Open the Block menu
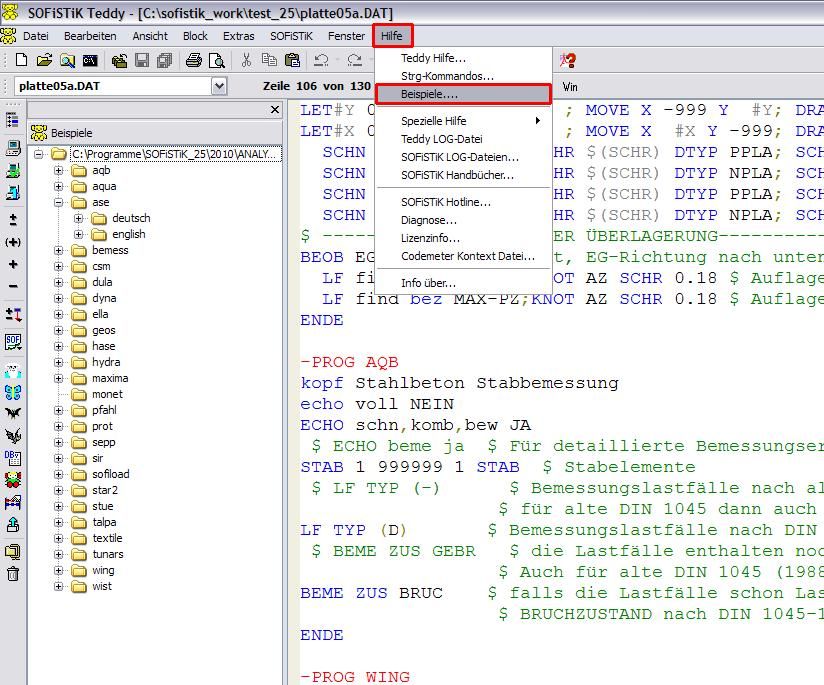Viewport: 824px width, 685px height. pos(195,36)
